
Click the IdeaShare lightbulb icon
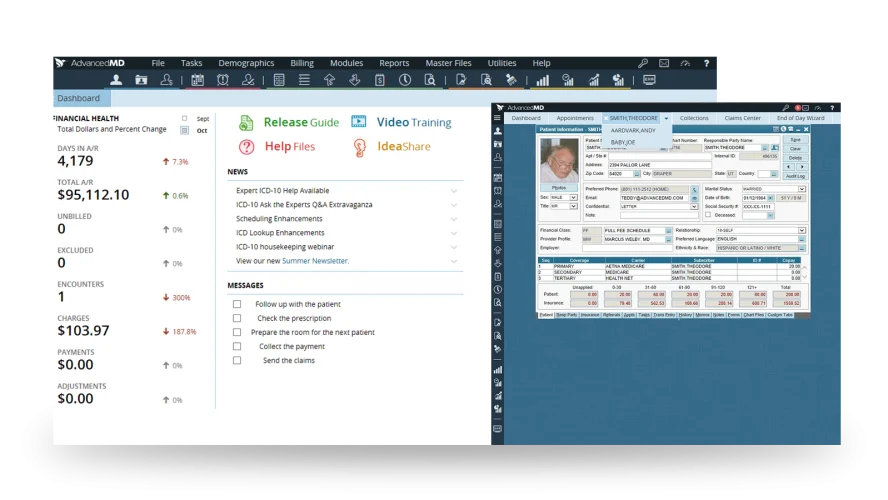[x=359, y=147]
